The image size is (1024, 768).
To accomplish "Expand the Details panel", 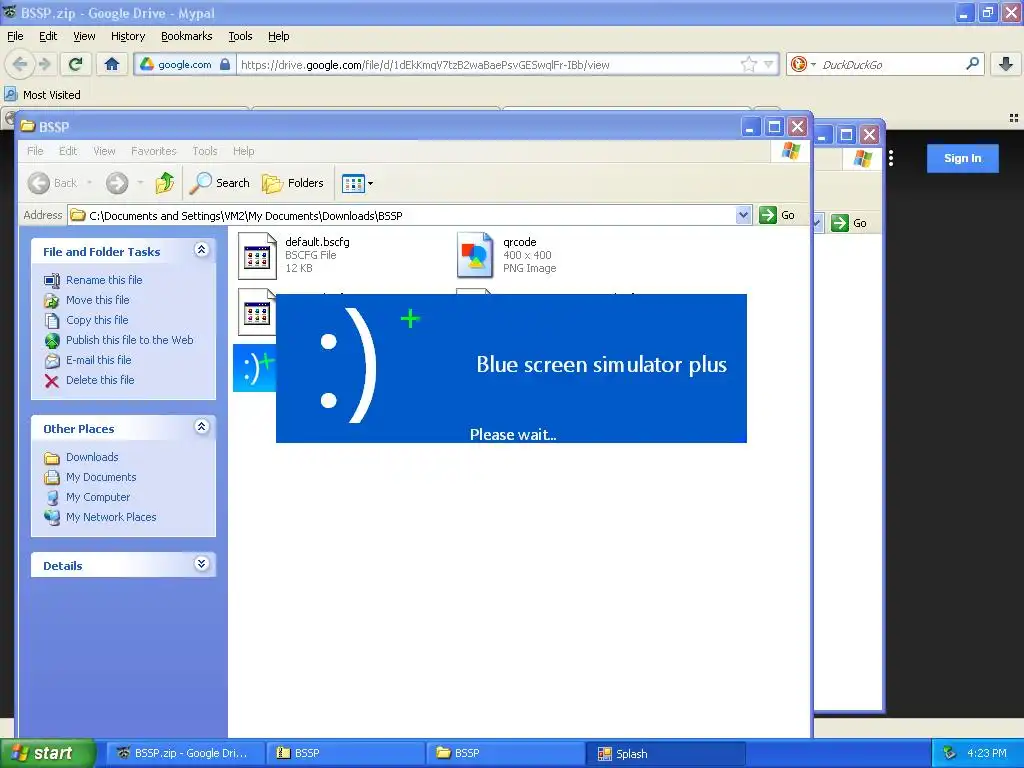I will (202, 564).
